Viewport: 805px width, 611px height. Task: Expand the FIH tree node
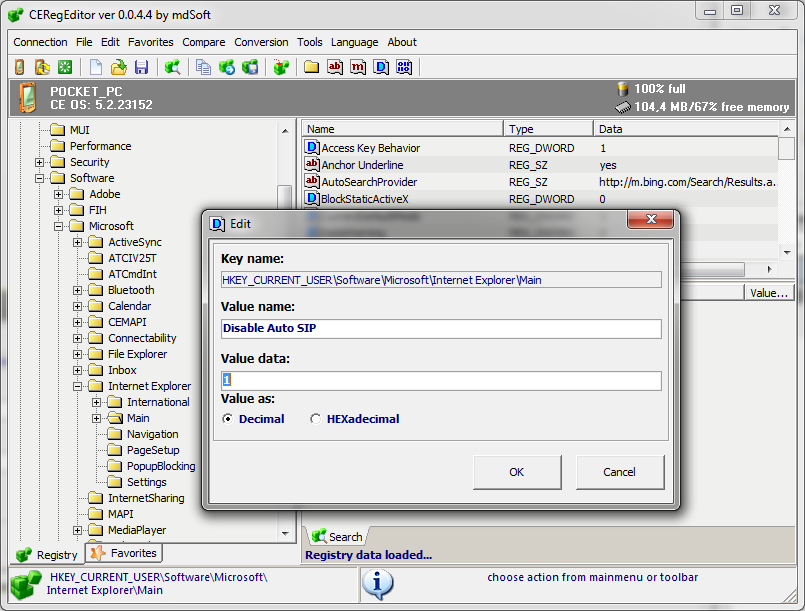pos(59,210)
